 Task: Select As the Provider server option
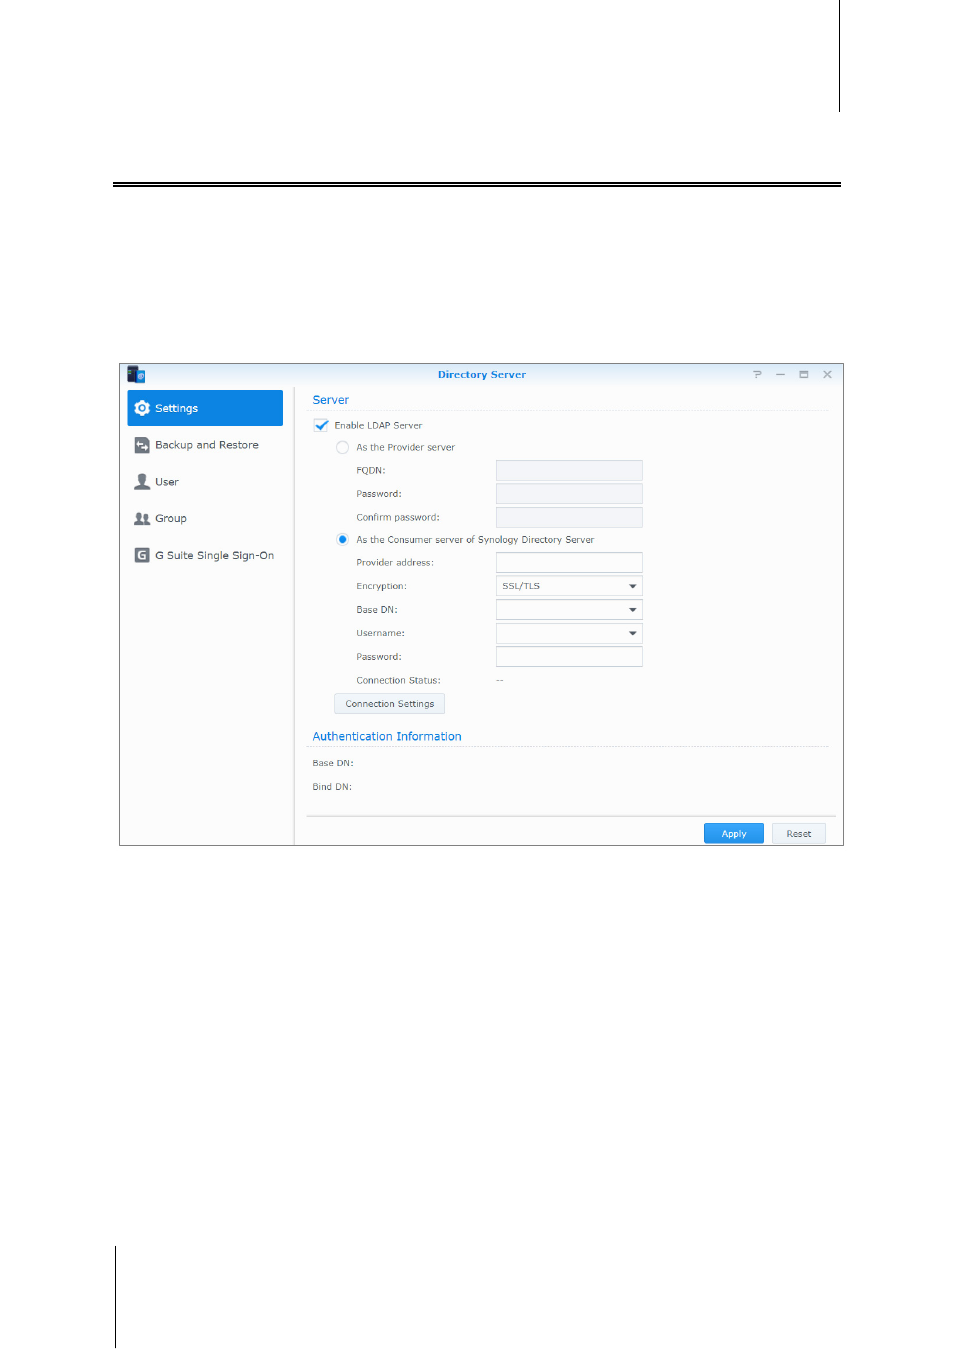(343, 448)
